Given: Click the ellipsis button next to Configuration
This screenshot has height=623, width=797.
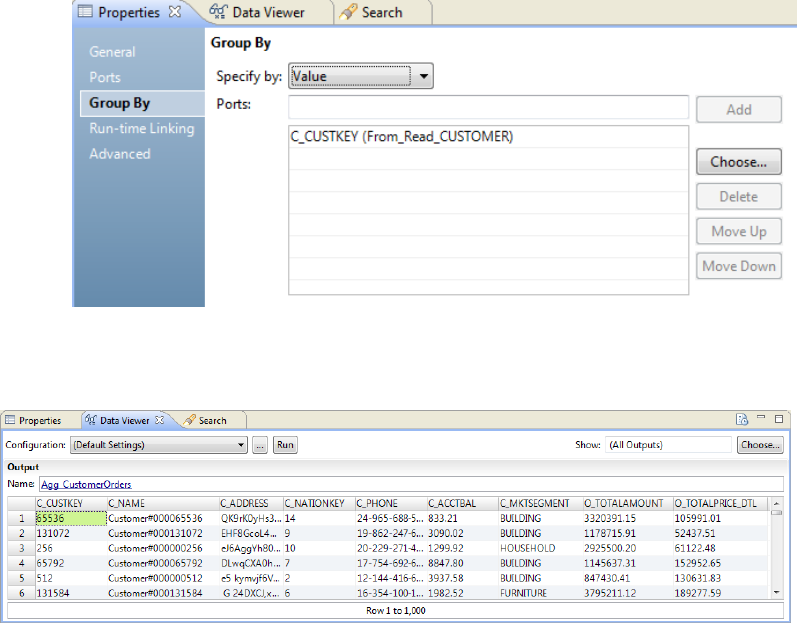Looking at the screenshot, I should [260, 445].
